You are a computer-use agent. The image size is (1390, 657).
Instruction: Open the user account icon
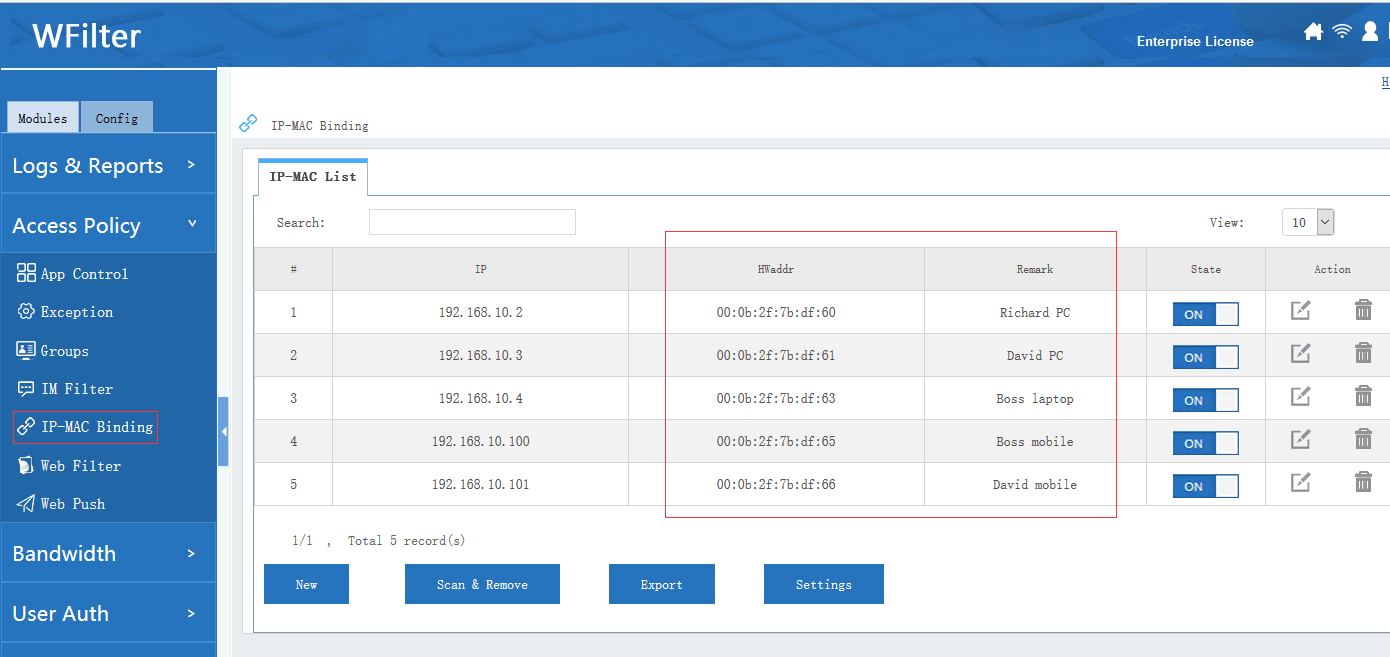click(1369, 31)
